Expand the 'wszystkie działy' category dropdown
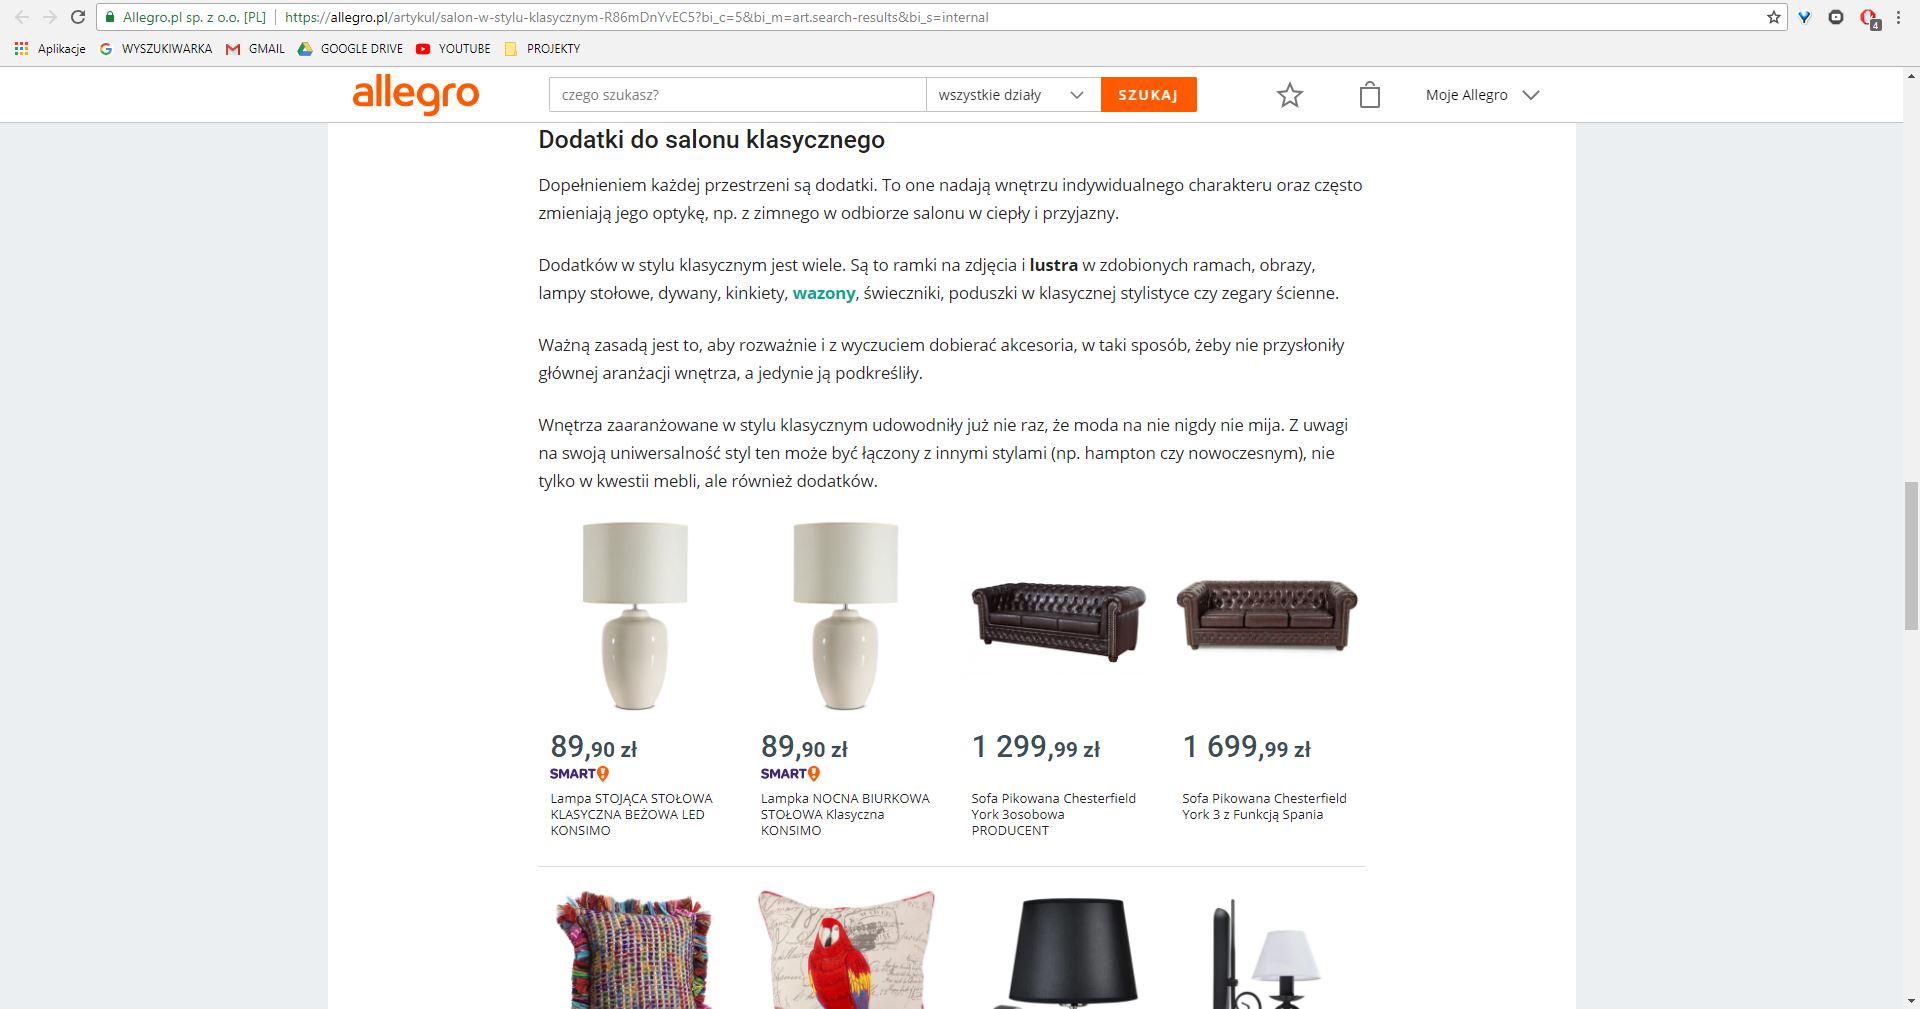Viewport: 1920px width, 1009px height. [1013, 95]
